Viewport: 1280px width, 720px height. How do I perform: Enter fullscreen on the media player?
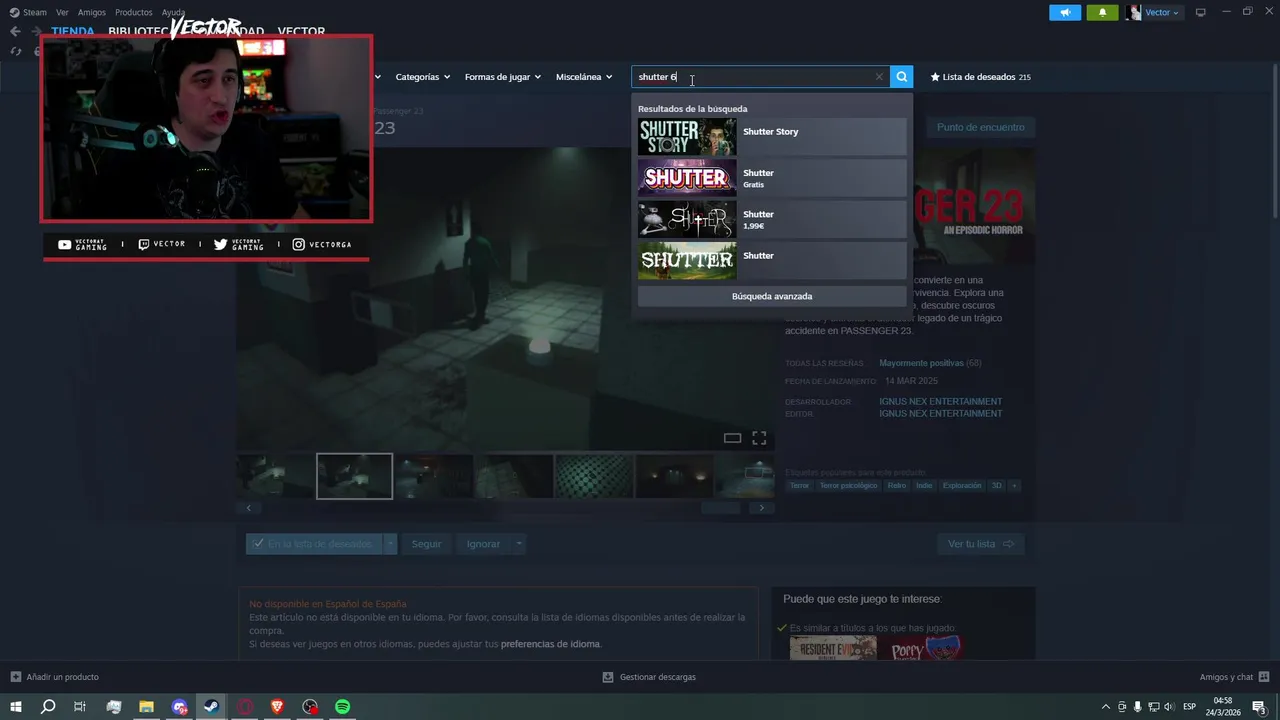click(759, 438)
